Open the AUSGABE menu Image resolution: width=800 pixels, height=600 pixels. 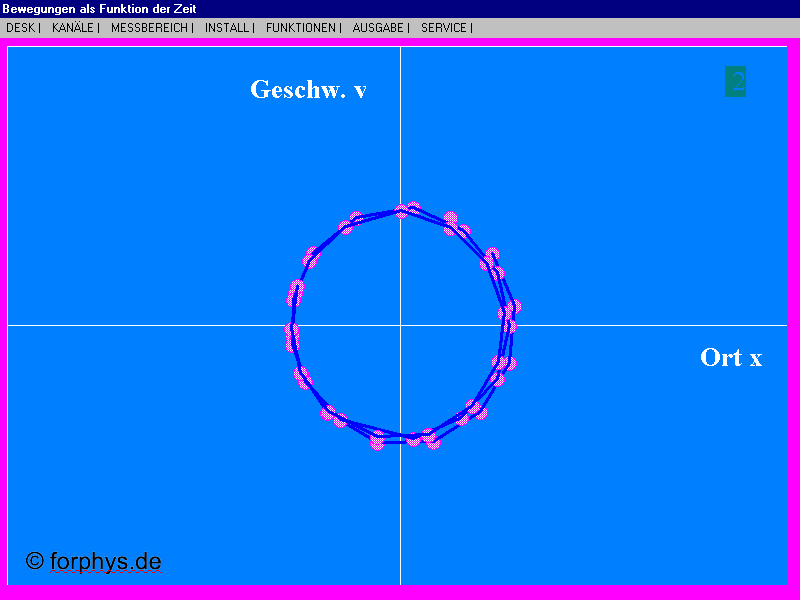click(377, 28)
